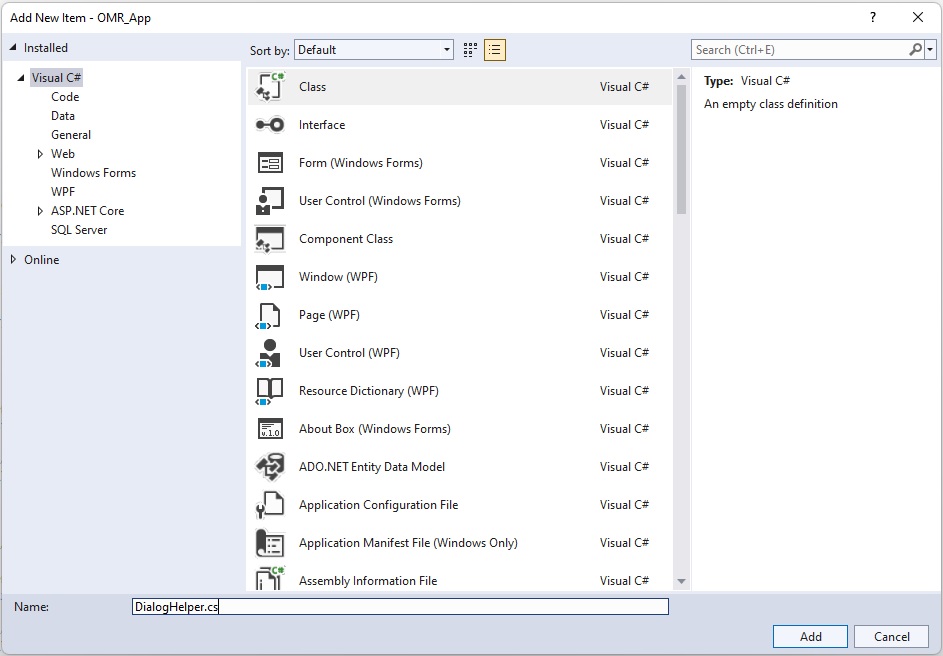Select the Application Configuration File icon

click(270, 505)
